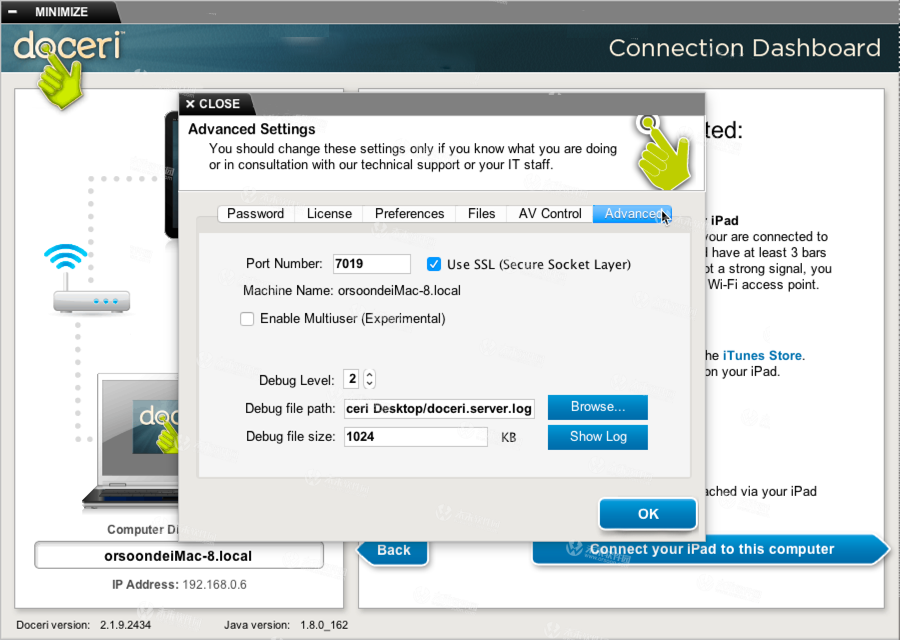Increase Debug Level with up arrow
900x640 pixels.
(x=370, y=374)
